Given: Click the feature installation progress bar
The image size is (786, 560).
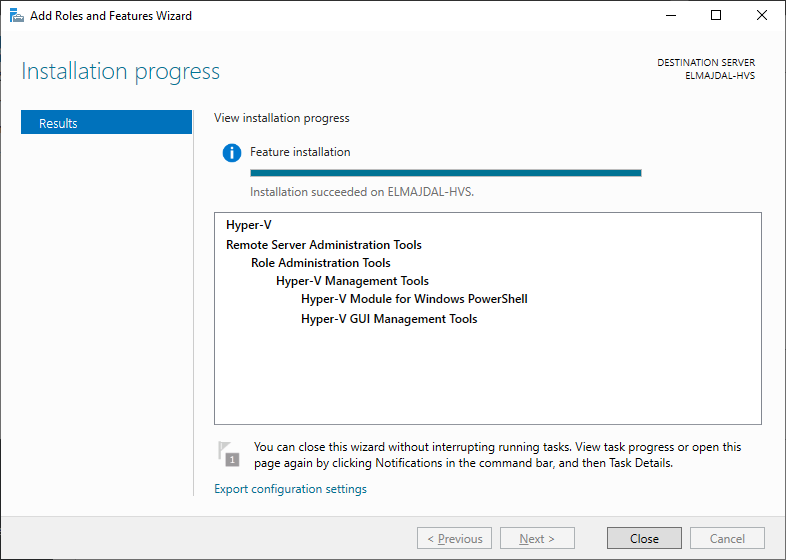Looking at the screenshot, I should point(445,173).
